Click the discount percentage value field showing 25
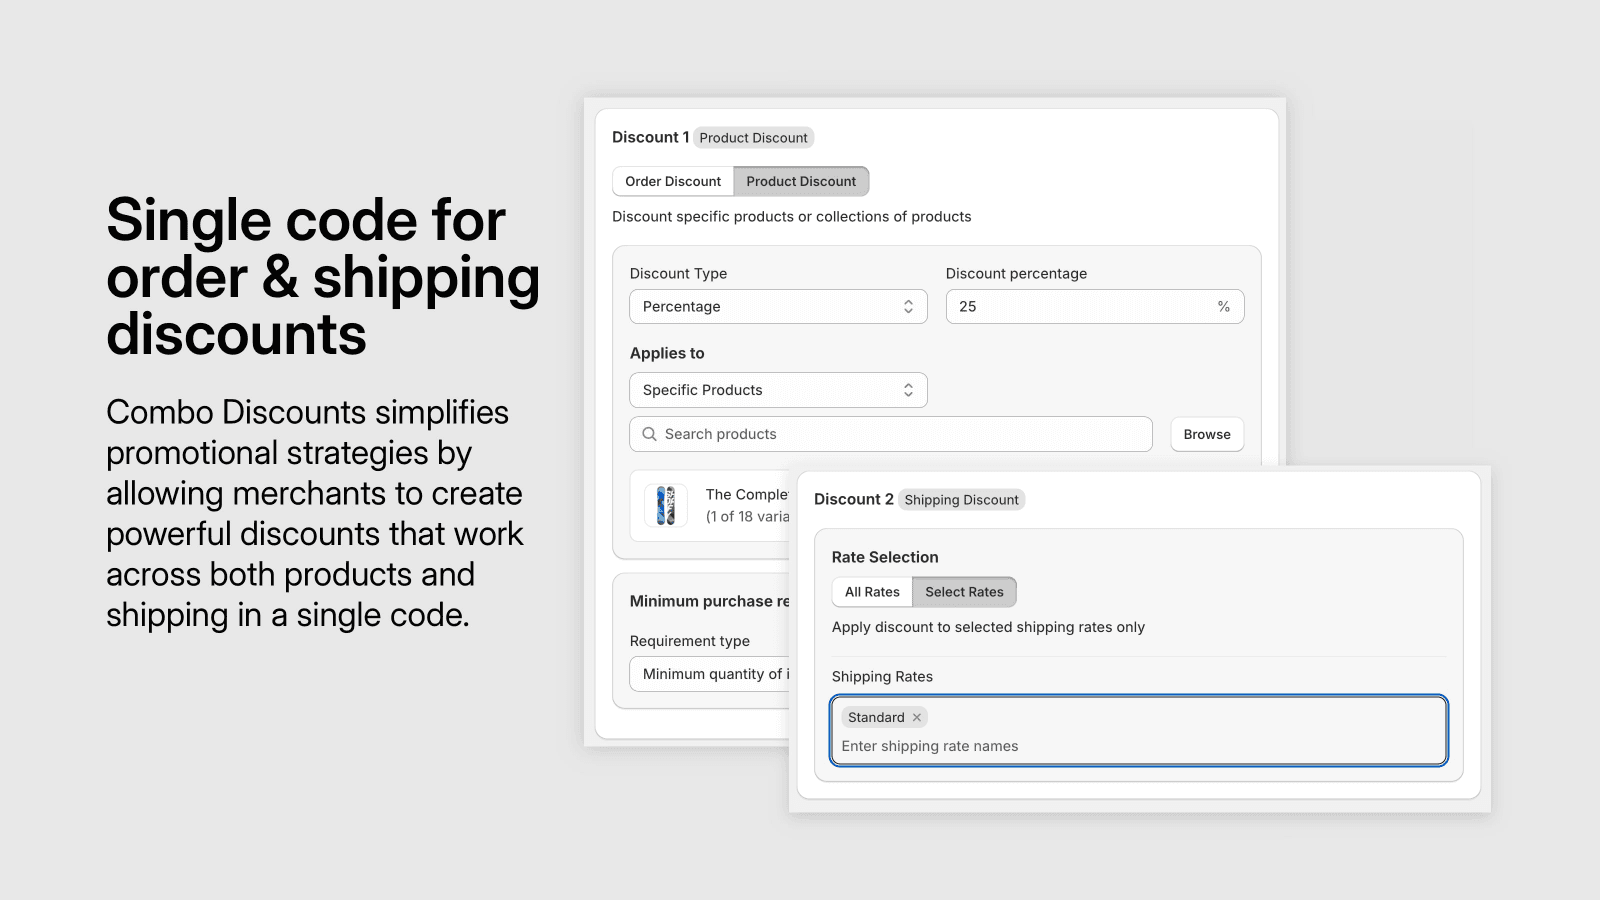Viewport: 1600px width, 900px height. tap(1050, 306)
